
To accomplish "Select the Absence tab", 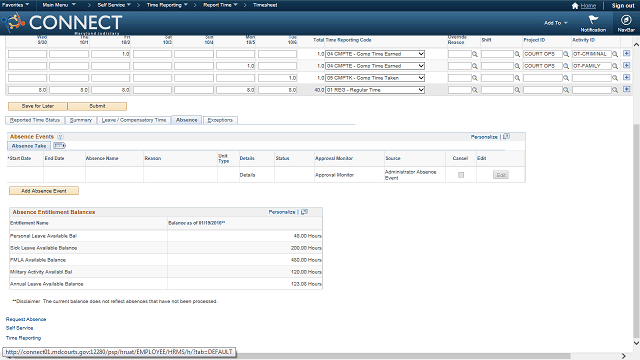I will point(187,120).
